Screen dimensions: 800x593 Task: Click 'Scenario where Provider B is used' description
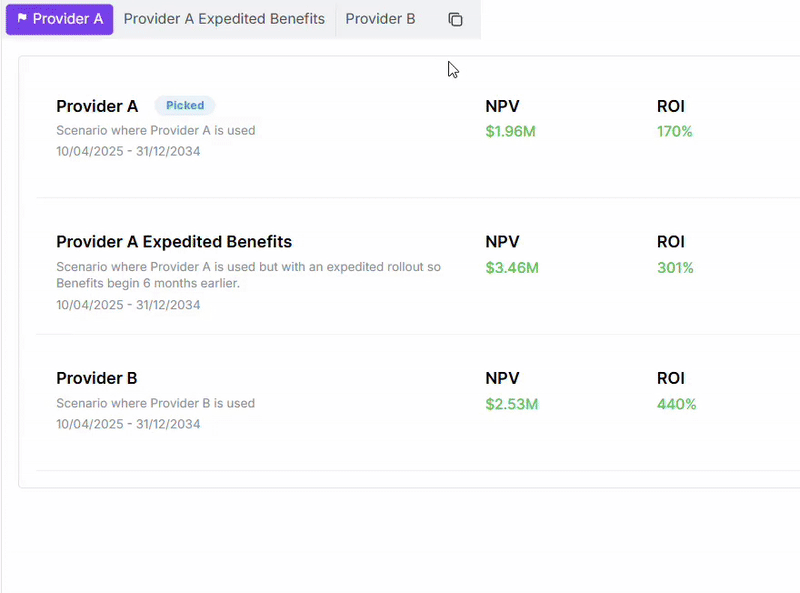[x=156, y=403]
